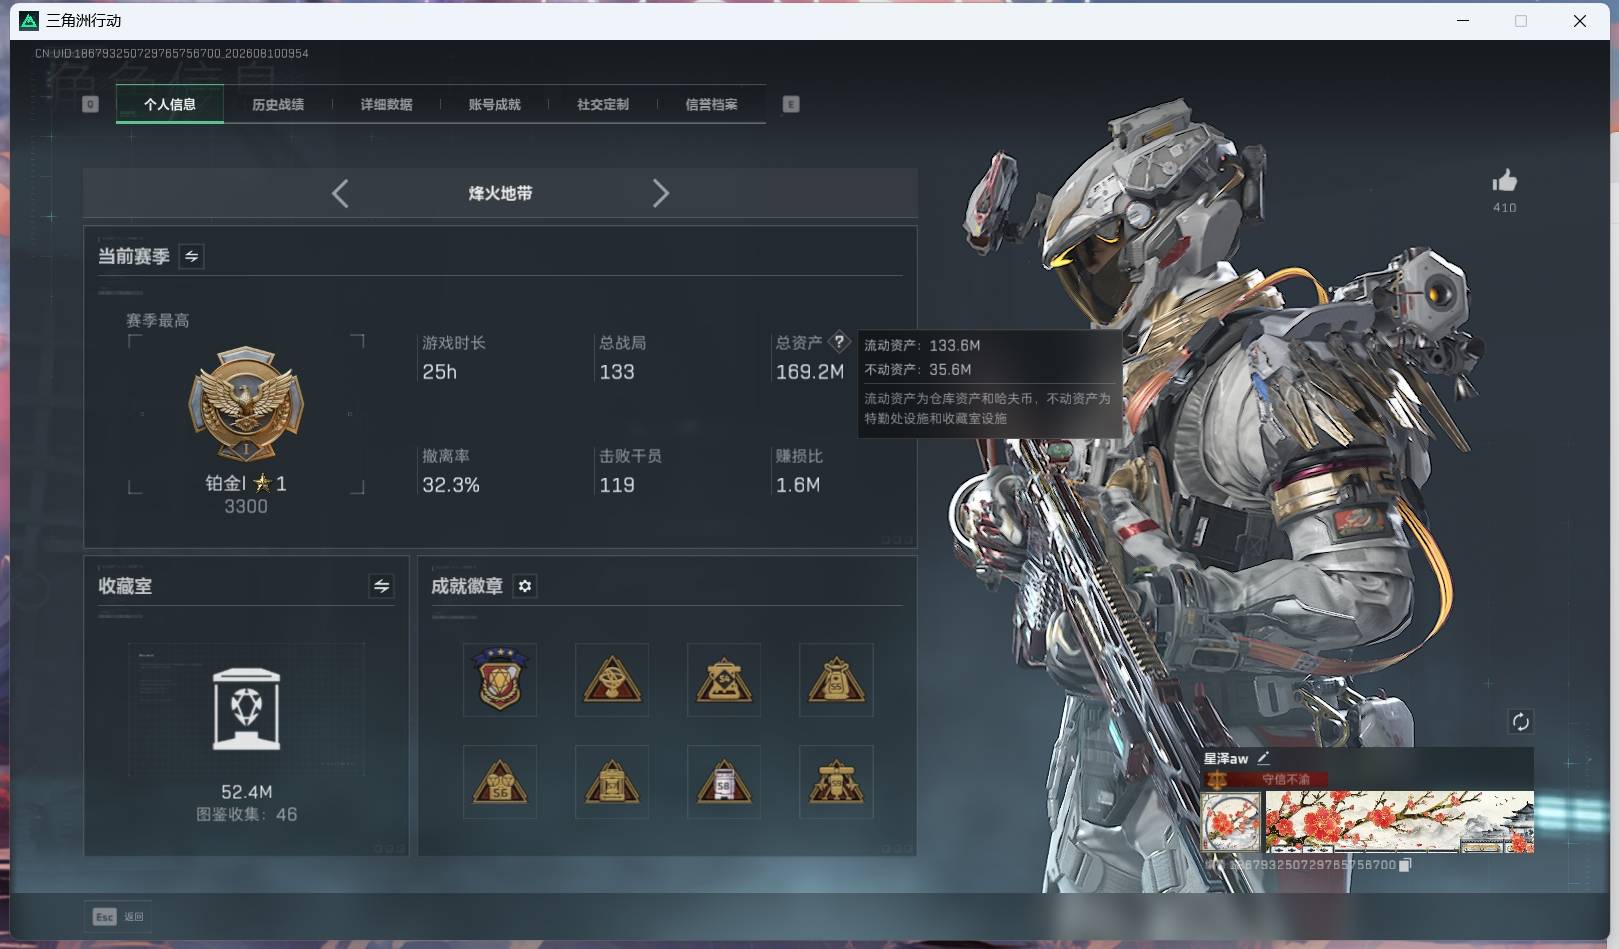Image resolution: width=1619 pixels, height=949 pixels.
Task: Click the like count 410
Action: pos(1504,208)
